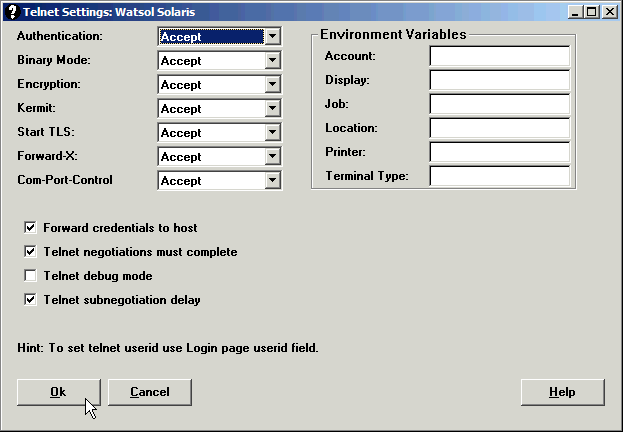Click the Start TLS label
The height and width of the screenshot is (432, 623).
tap(46, 132)
